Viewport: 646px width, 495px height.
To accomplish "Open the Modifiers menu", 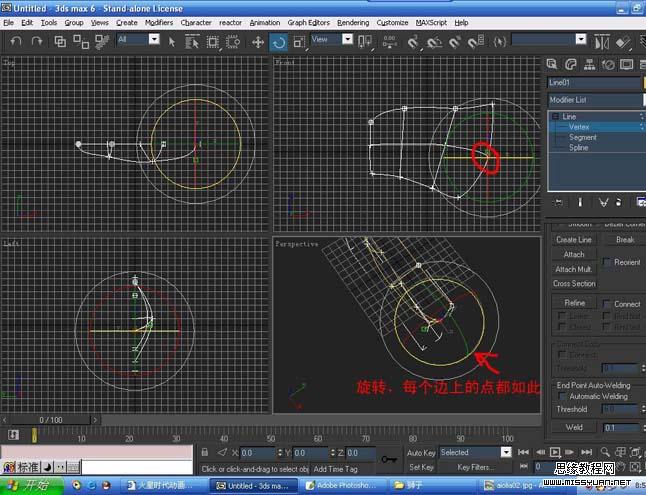I will point(159,23).
